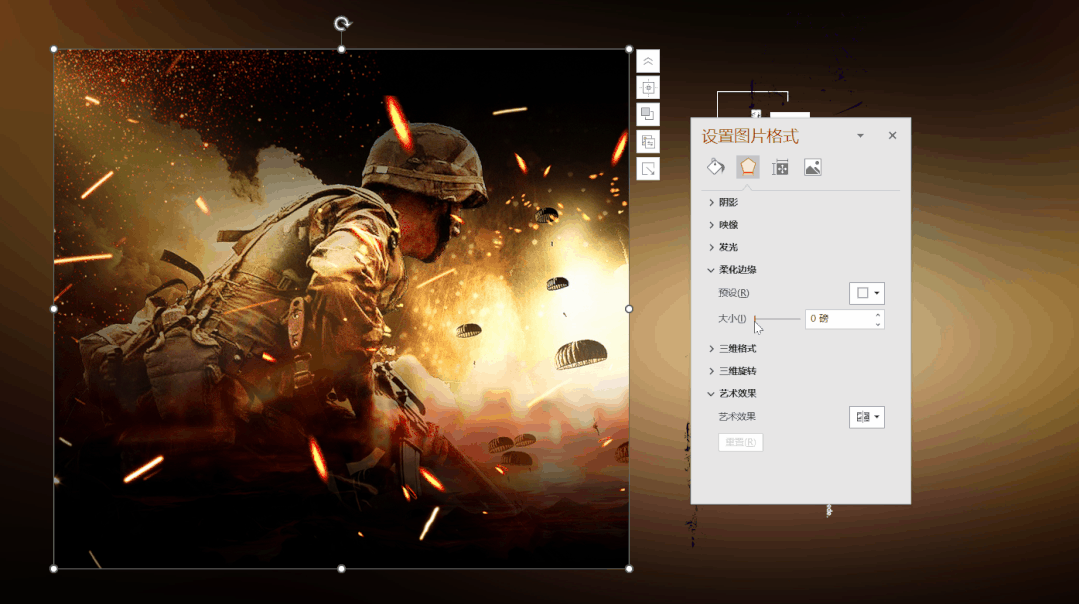Open the 艺术效果 effect picker dropdown
Image resolution: width=1079 pixels, height=604 pixels.
(866, 417)
